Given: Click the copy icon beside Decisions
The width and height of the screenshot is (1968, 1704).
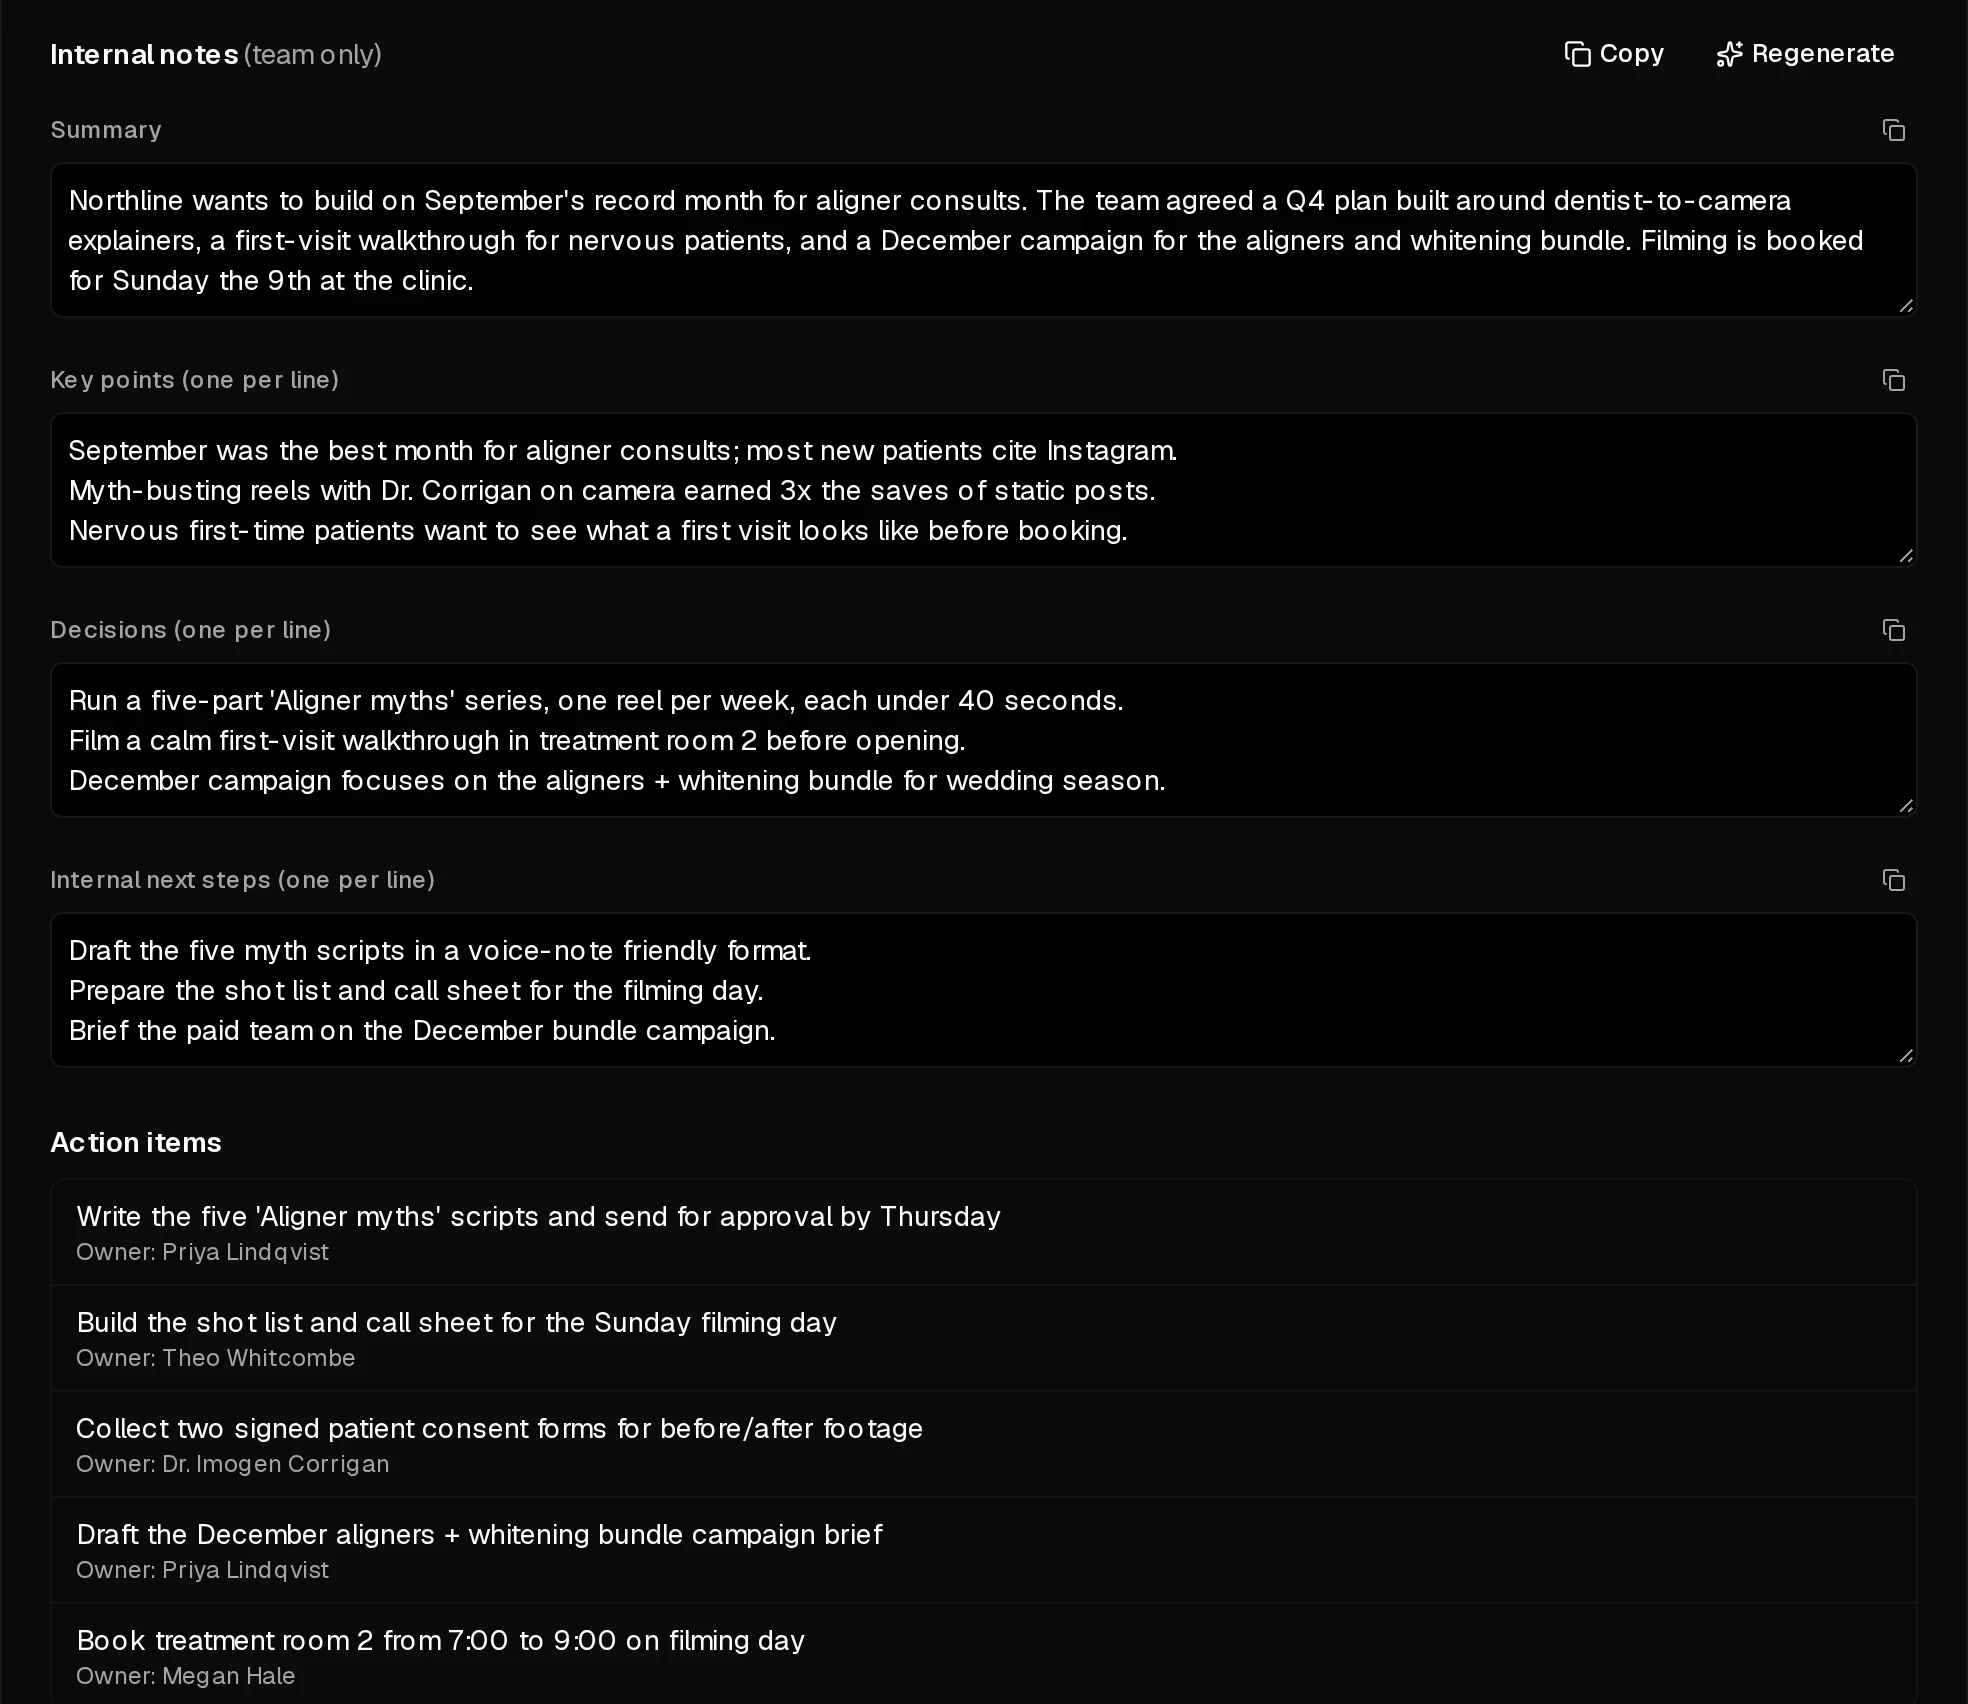Looking at the screenshot, I should click(1894, 630).
